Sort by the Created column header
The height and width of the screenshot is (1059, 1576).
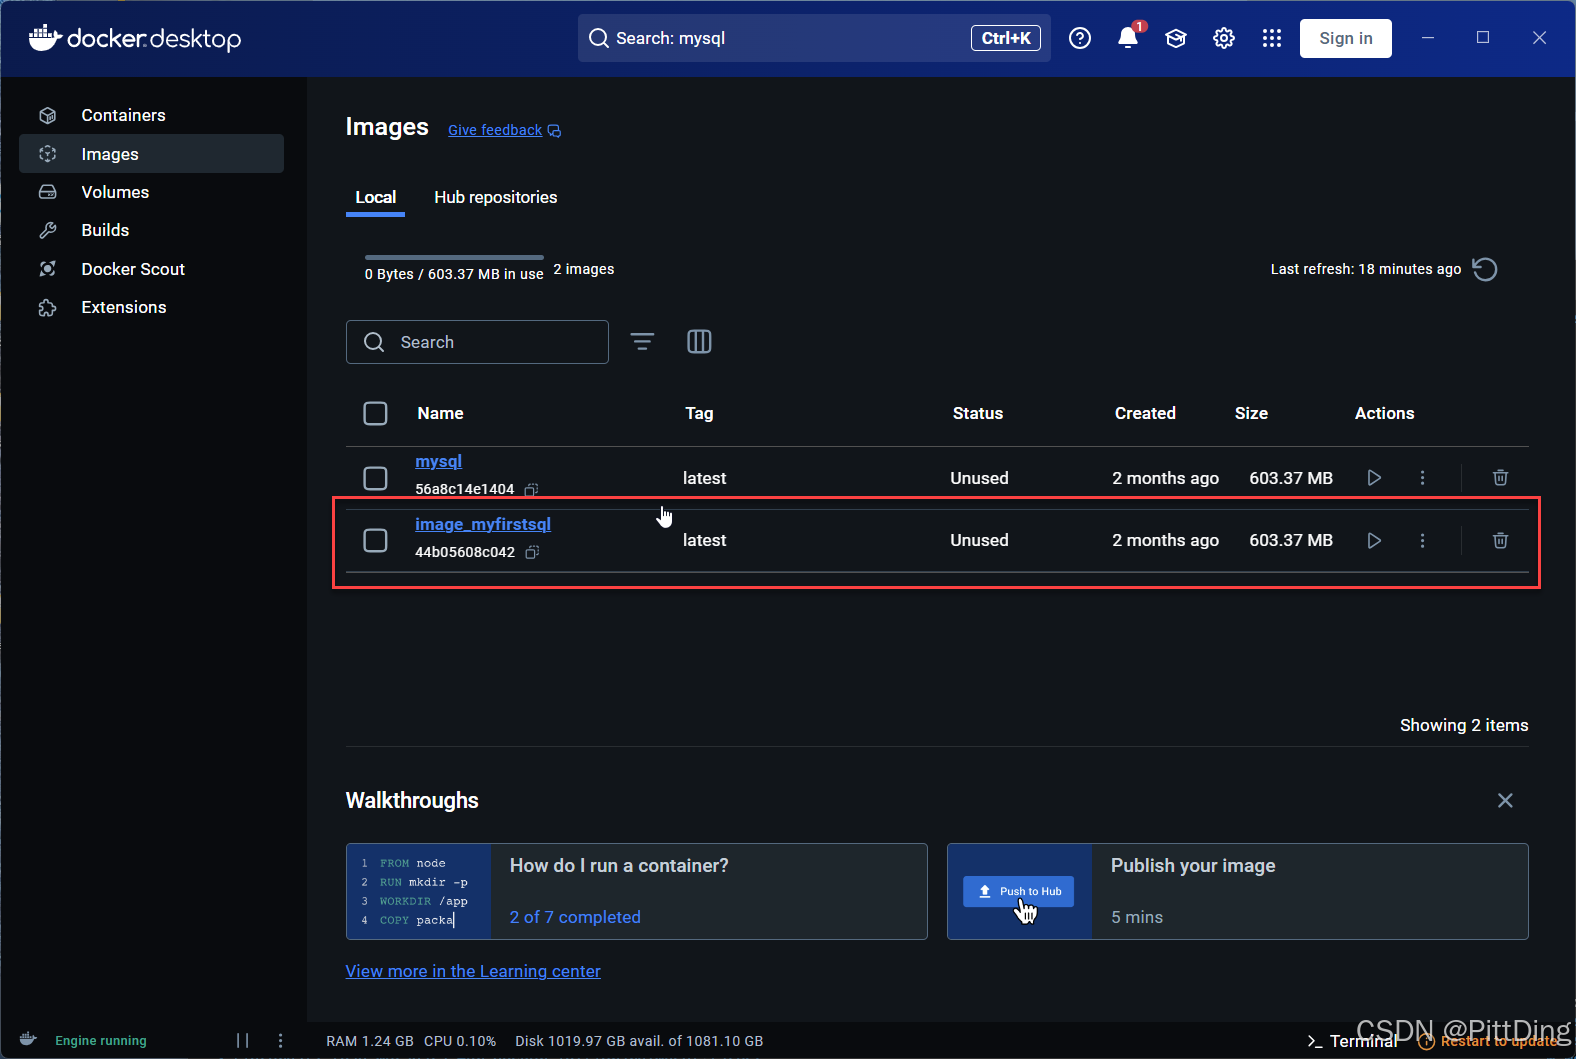pos(1145,413)
